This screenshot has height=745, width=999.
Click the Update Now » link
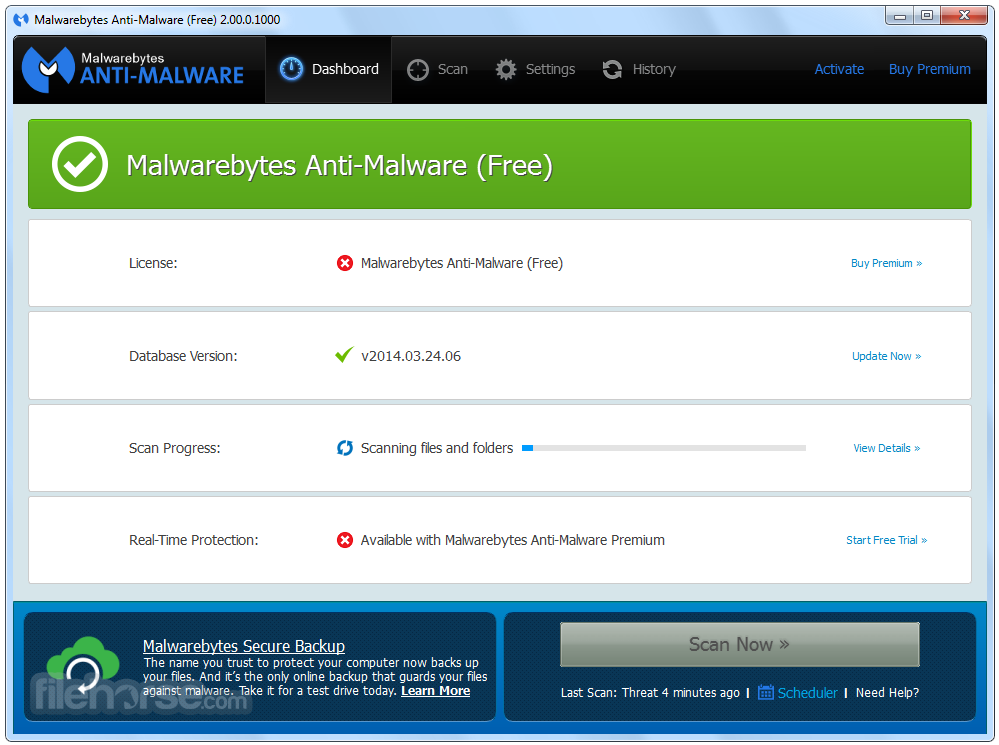pyautogui.click(x=886, y=356)
